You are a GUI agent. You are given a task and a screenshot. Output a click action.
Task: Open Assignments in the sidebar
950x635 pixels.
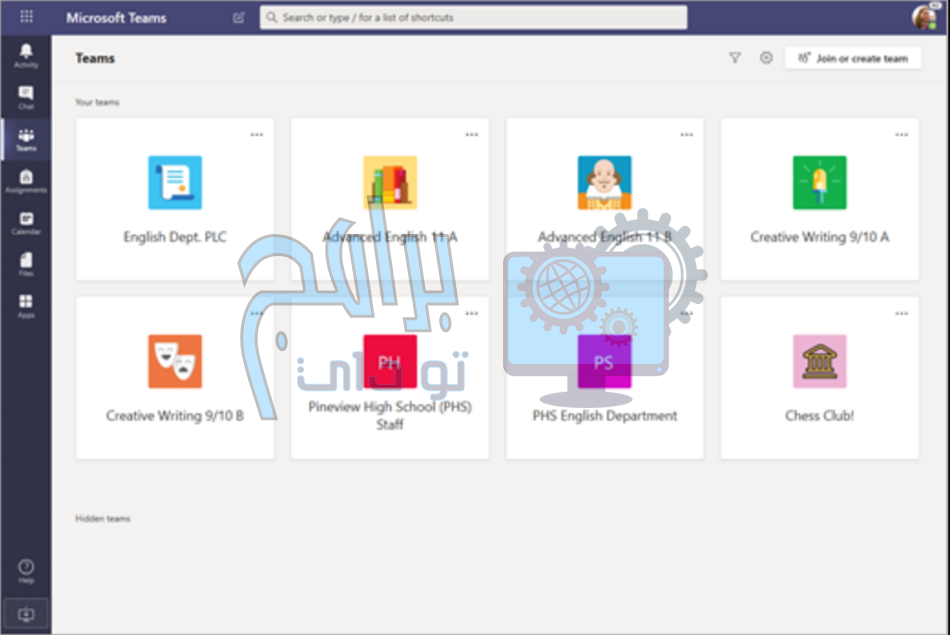(x=26, y=181)
